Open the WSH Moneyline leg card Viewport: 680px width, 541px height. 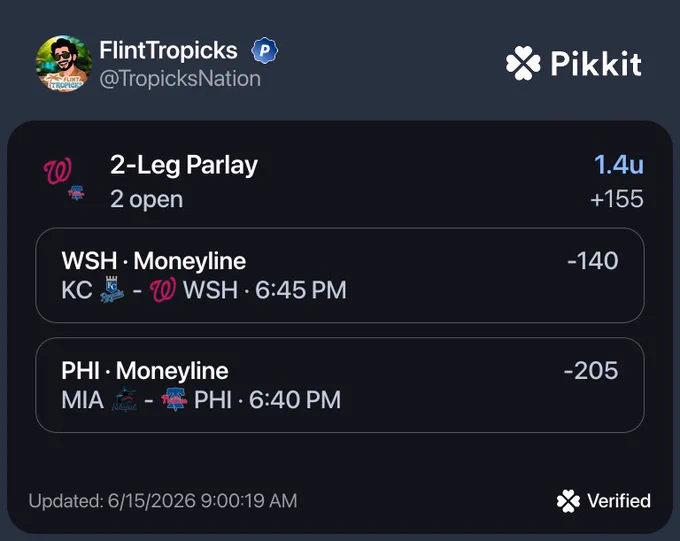click(x=340, y=275)
